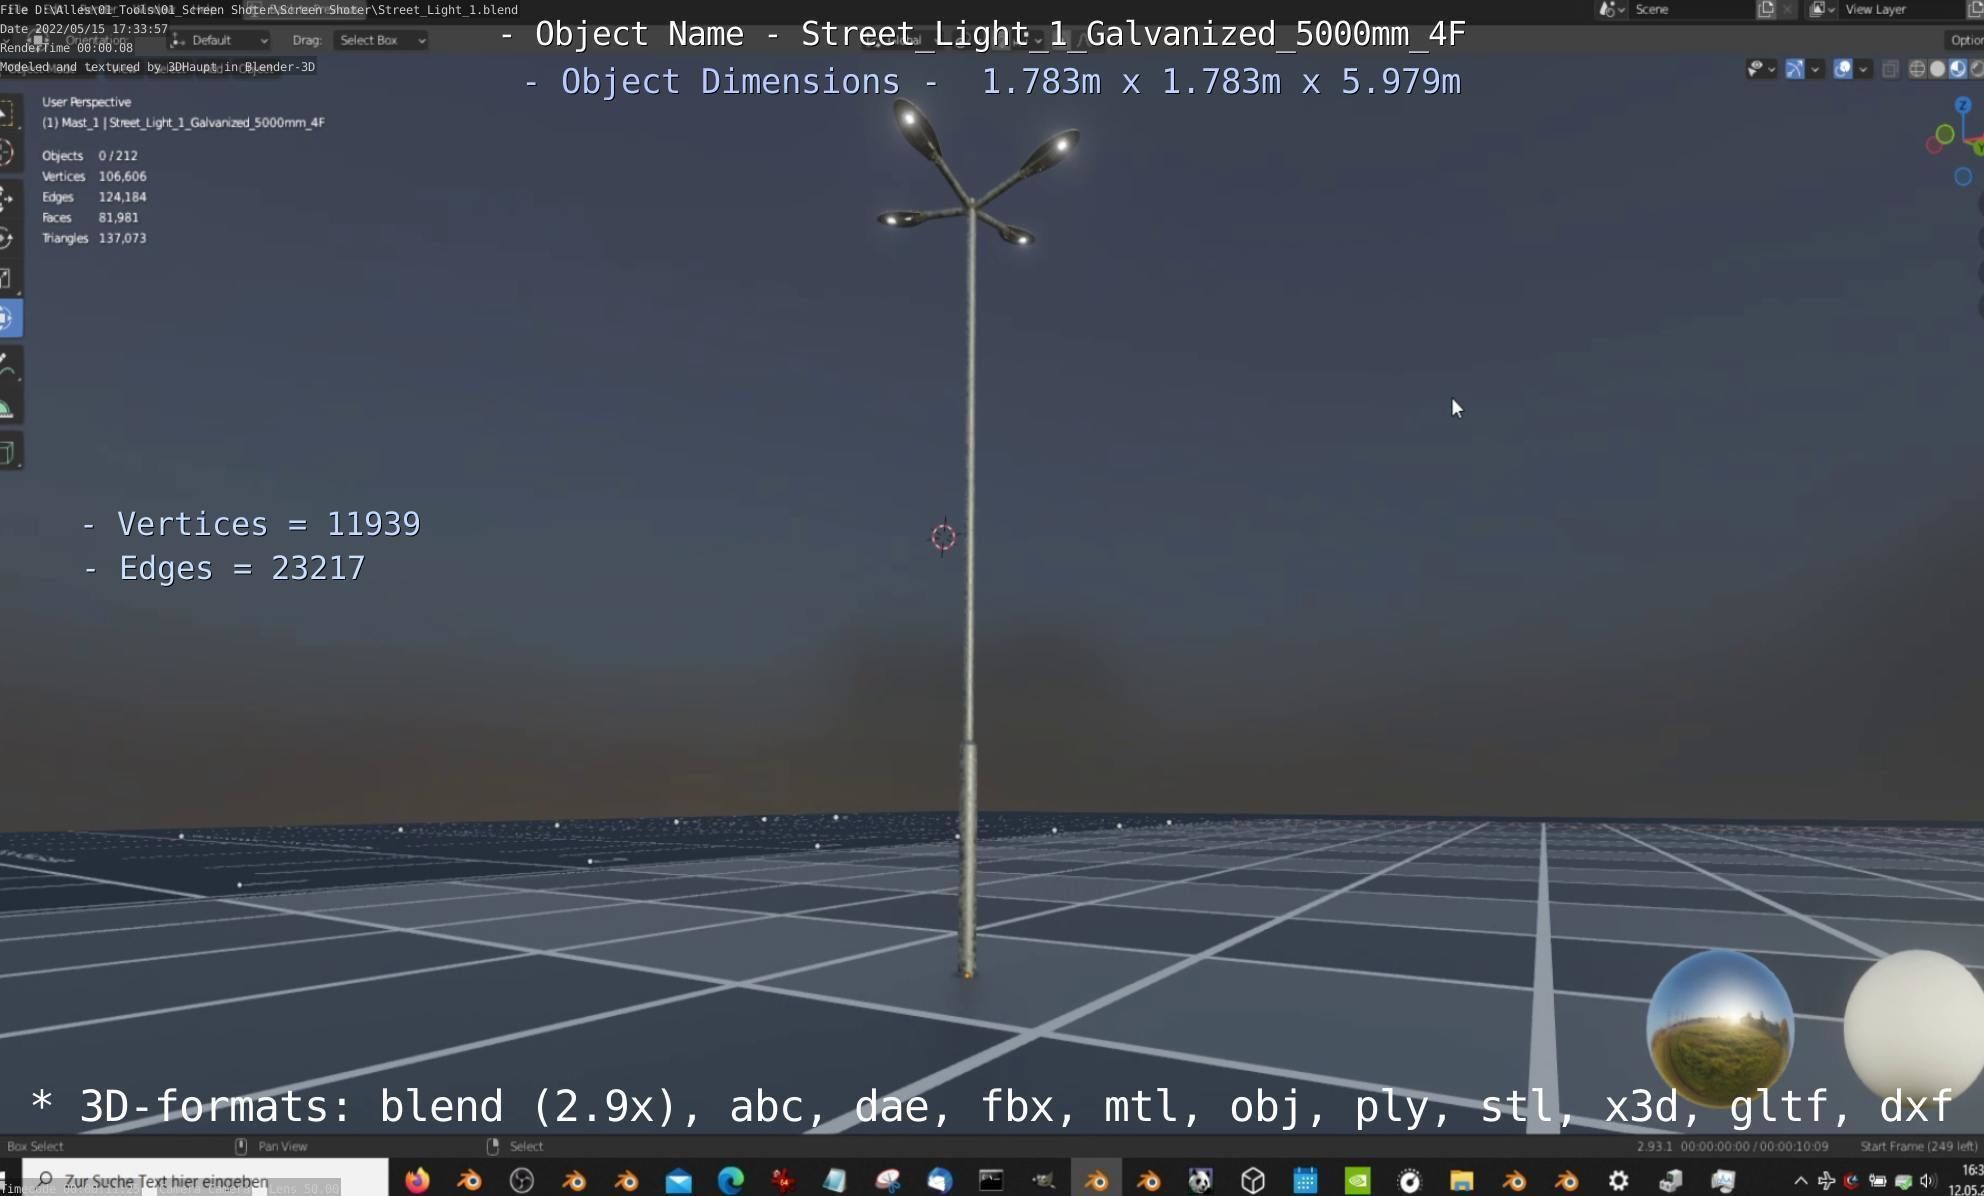Click the white matcap preview sphere
The image size is (1984, 1196).
[1914, 1028]
